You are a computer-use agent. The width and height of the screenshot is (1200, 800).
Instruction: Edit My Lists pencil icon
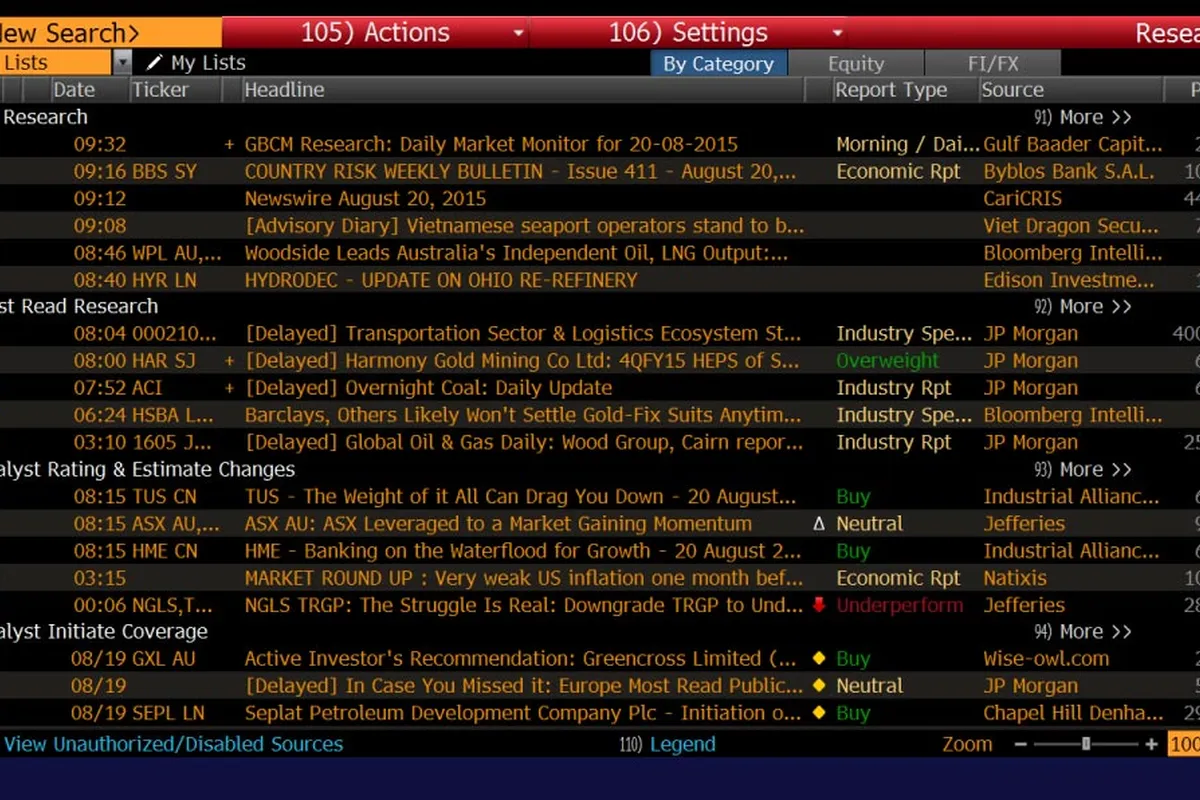pos(154,63)
